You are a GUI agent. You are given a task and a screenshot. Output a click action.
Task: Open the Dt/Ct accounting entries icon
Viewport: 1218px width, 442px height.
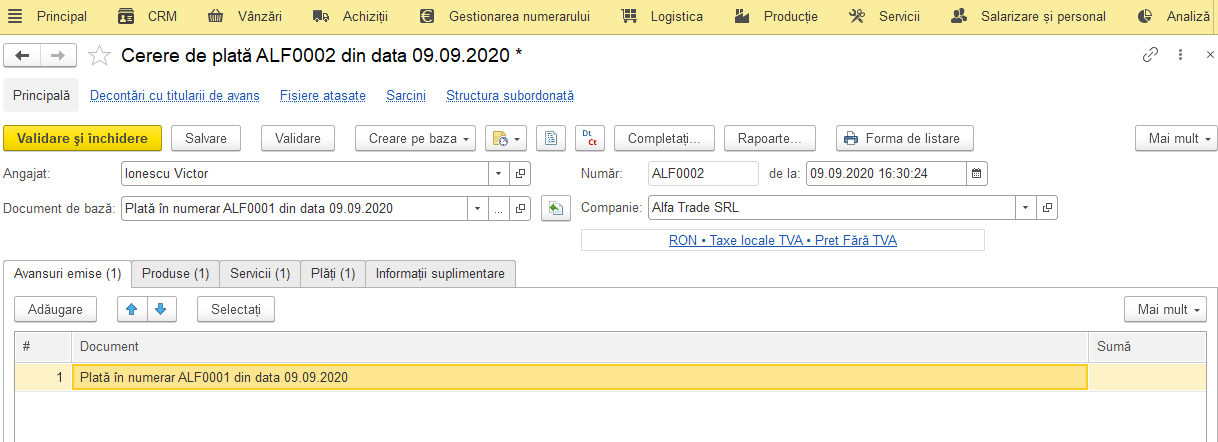591,138
